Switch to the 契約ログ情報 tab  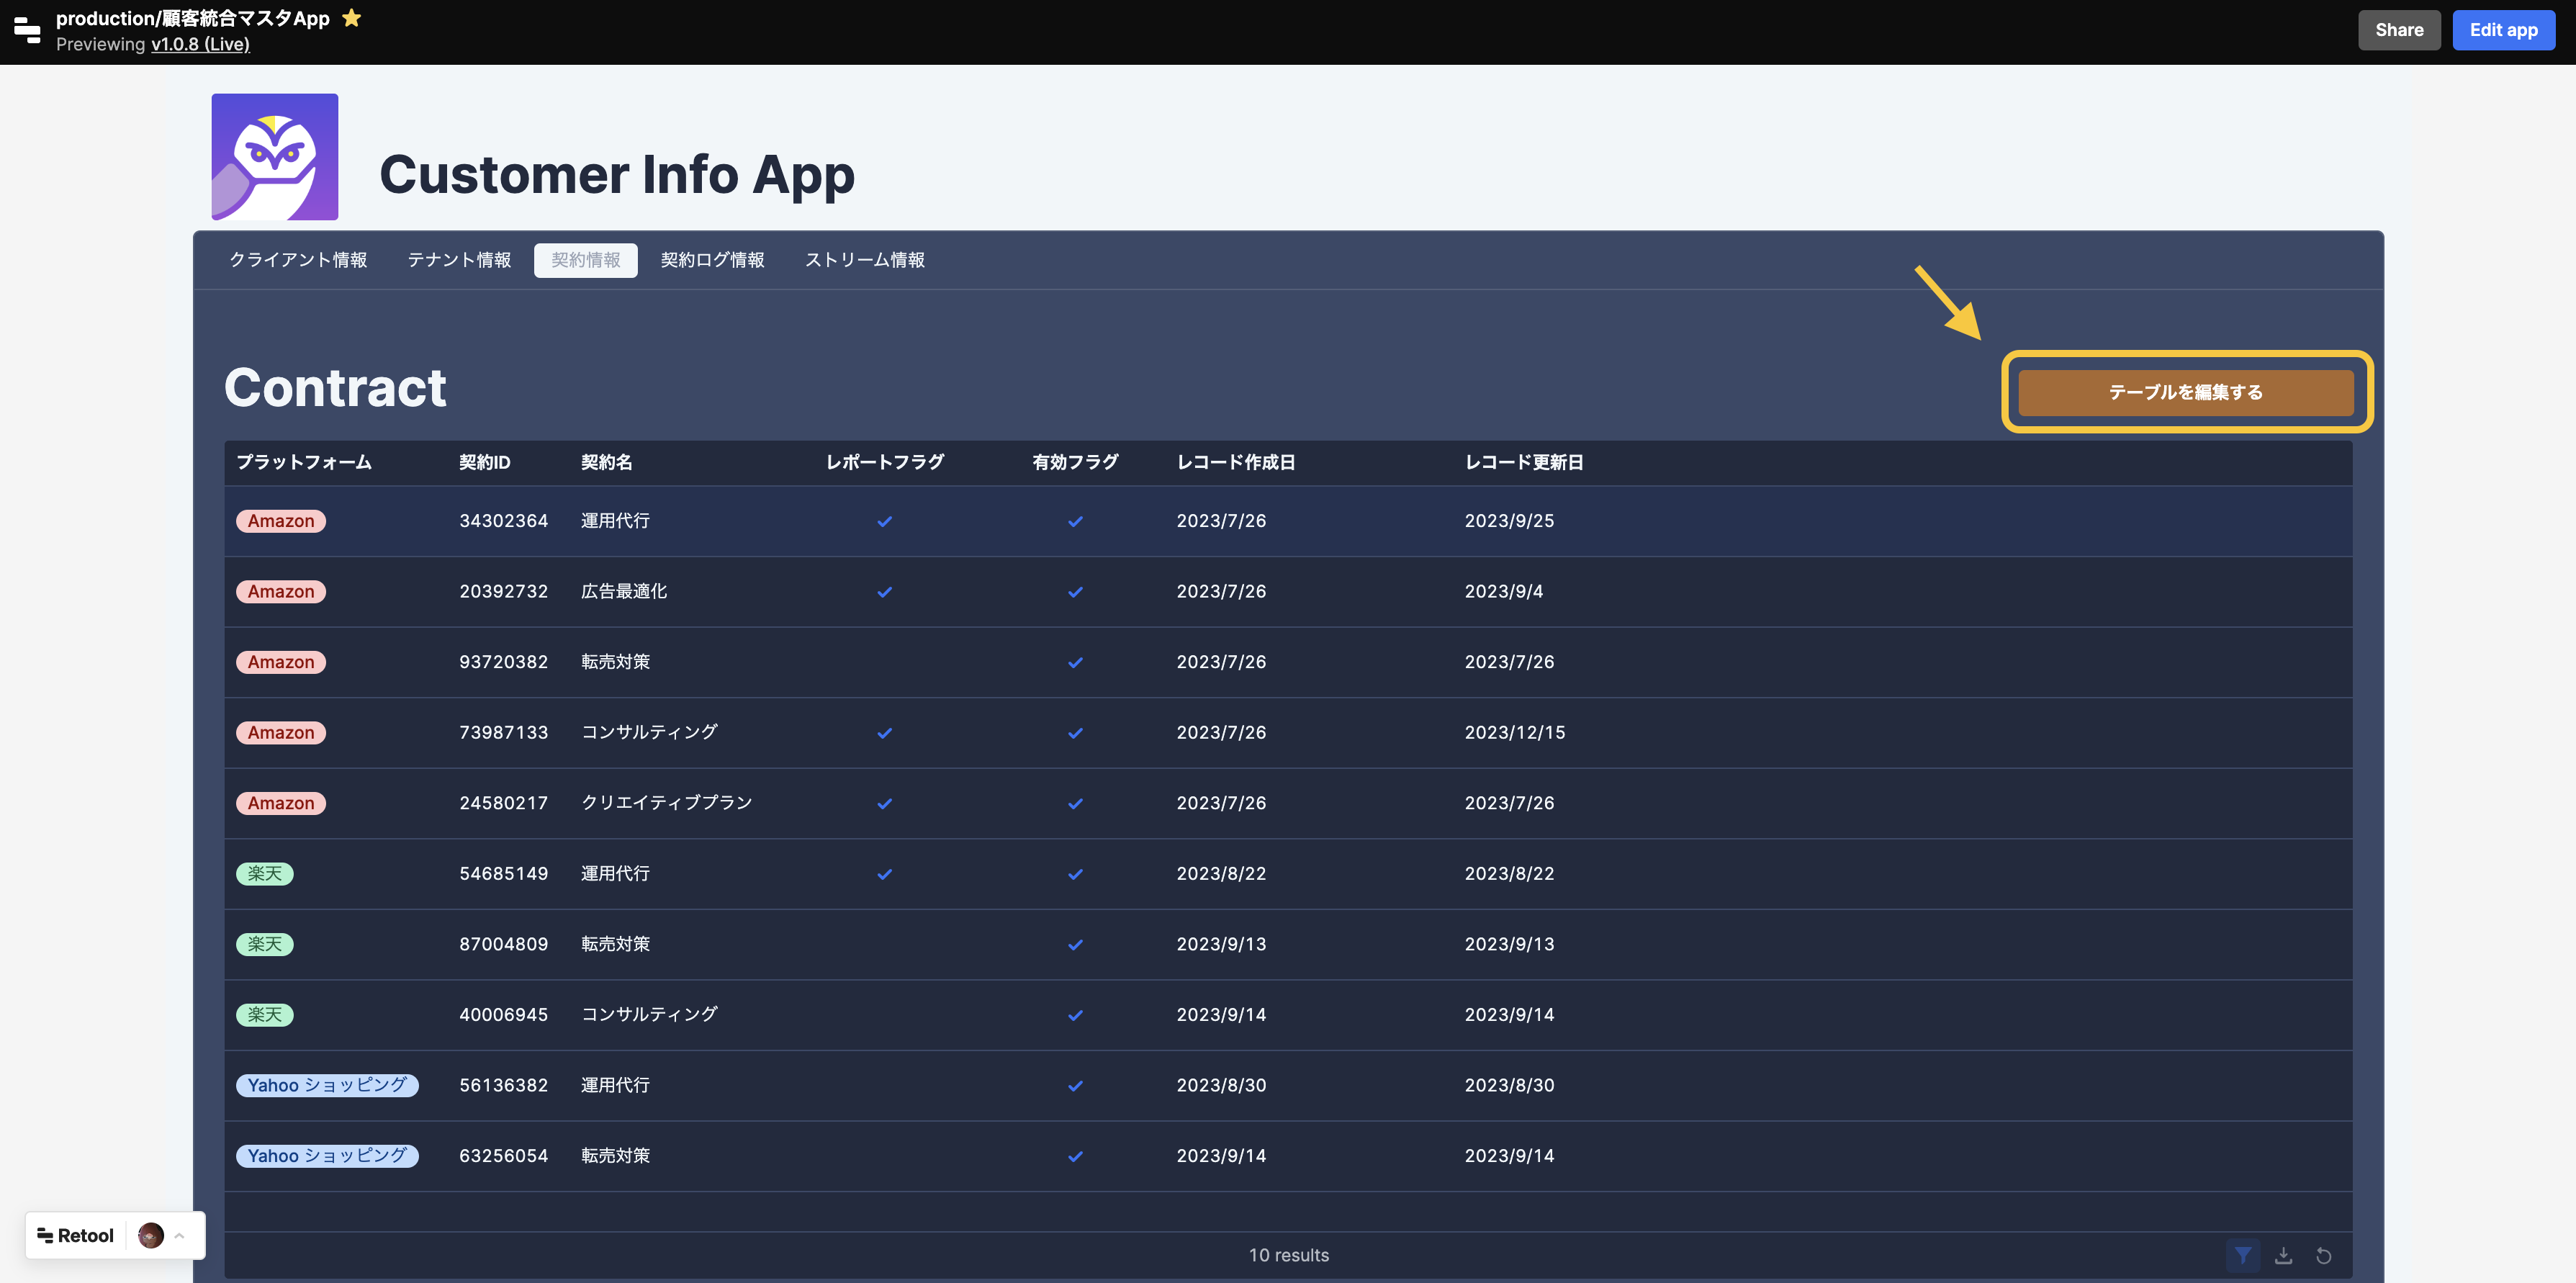712,260
